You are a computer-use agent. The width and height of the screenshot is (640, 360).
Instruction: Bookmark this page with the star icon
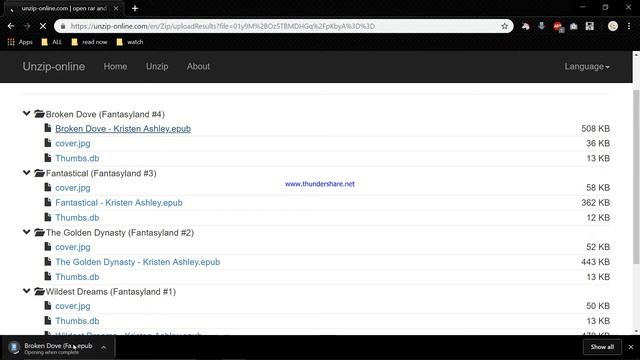point(504,26)
